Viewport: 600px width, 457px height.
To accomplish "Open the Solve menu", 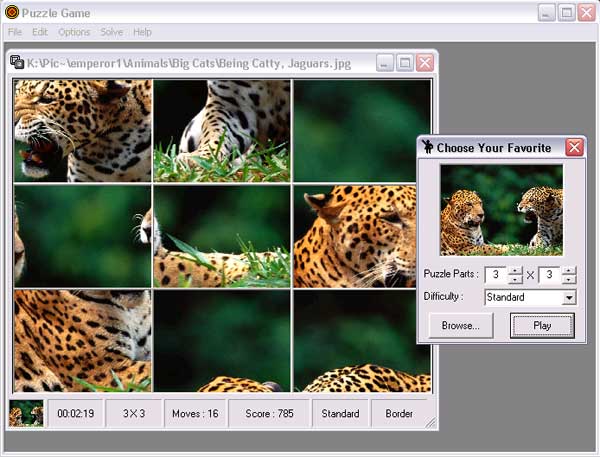I will [111, 32].
